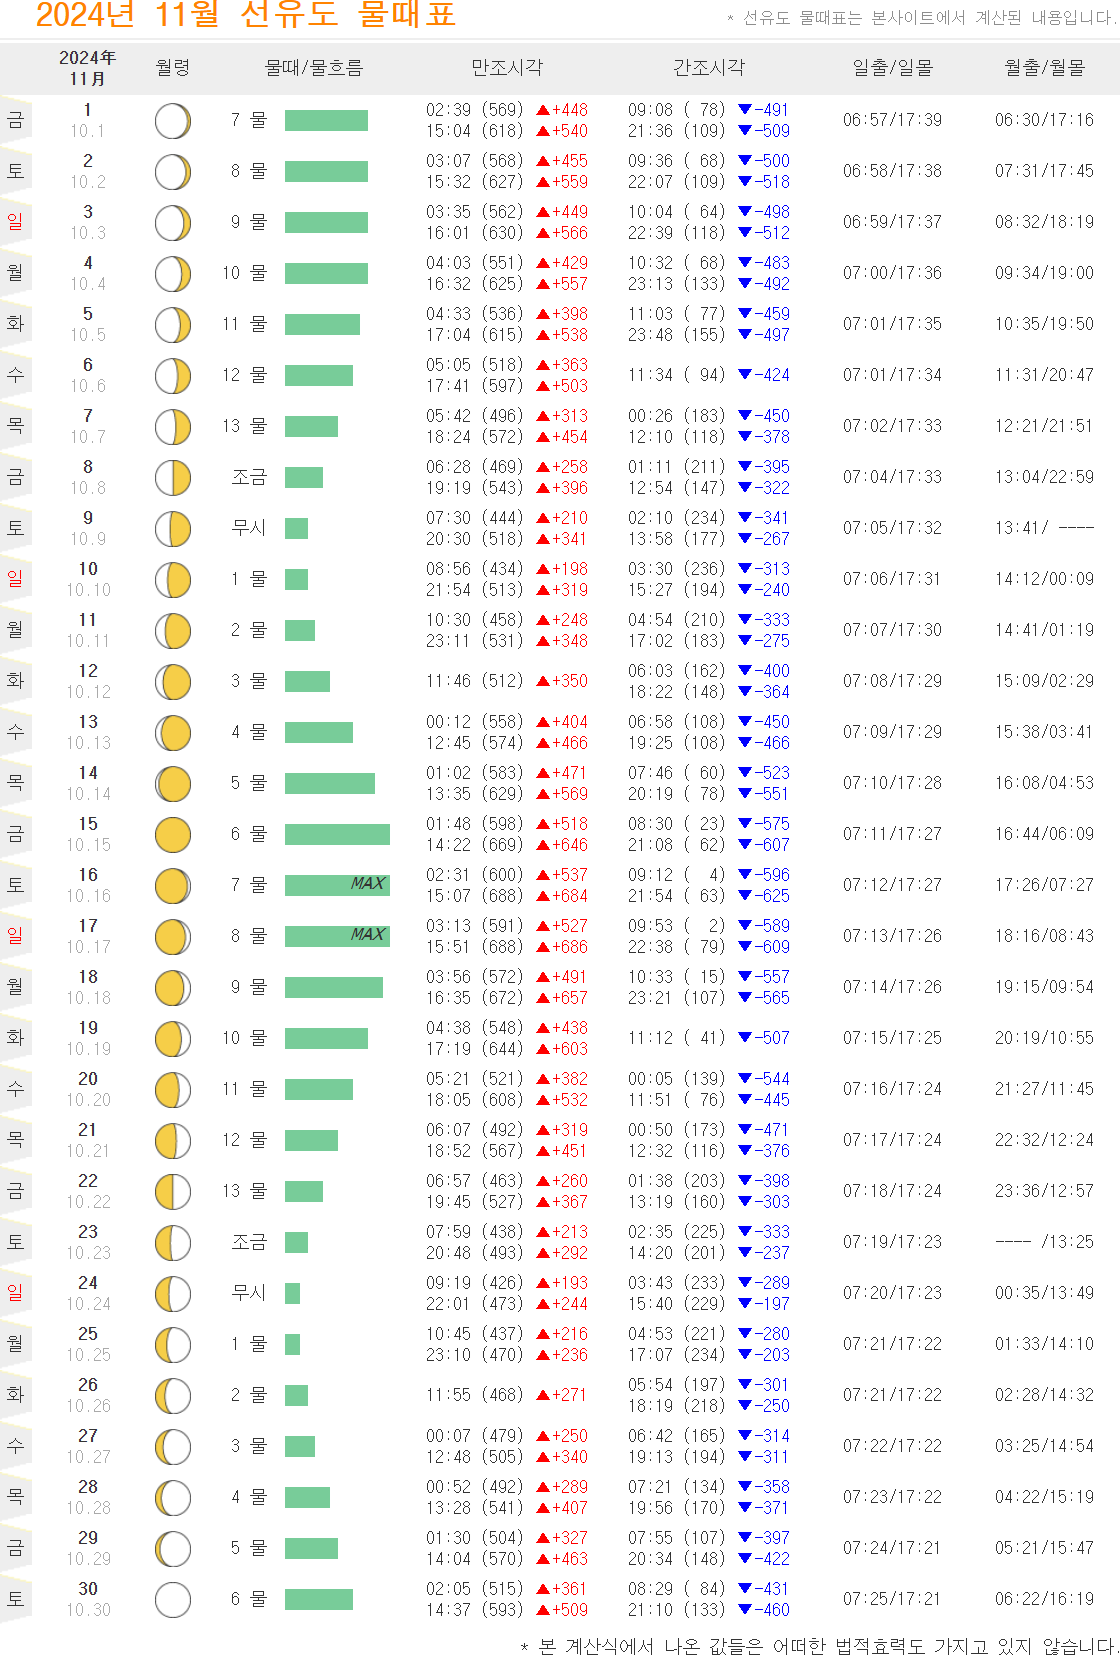
Task: Click the blue triangle next to -625
Action: [x=745, y=896]
